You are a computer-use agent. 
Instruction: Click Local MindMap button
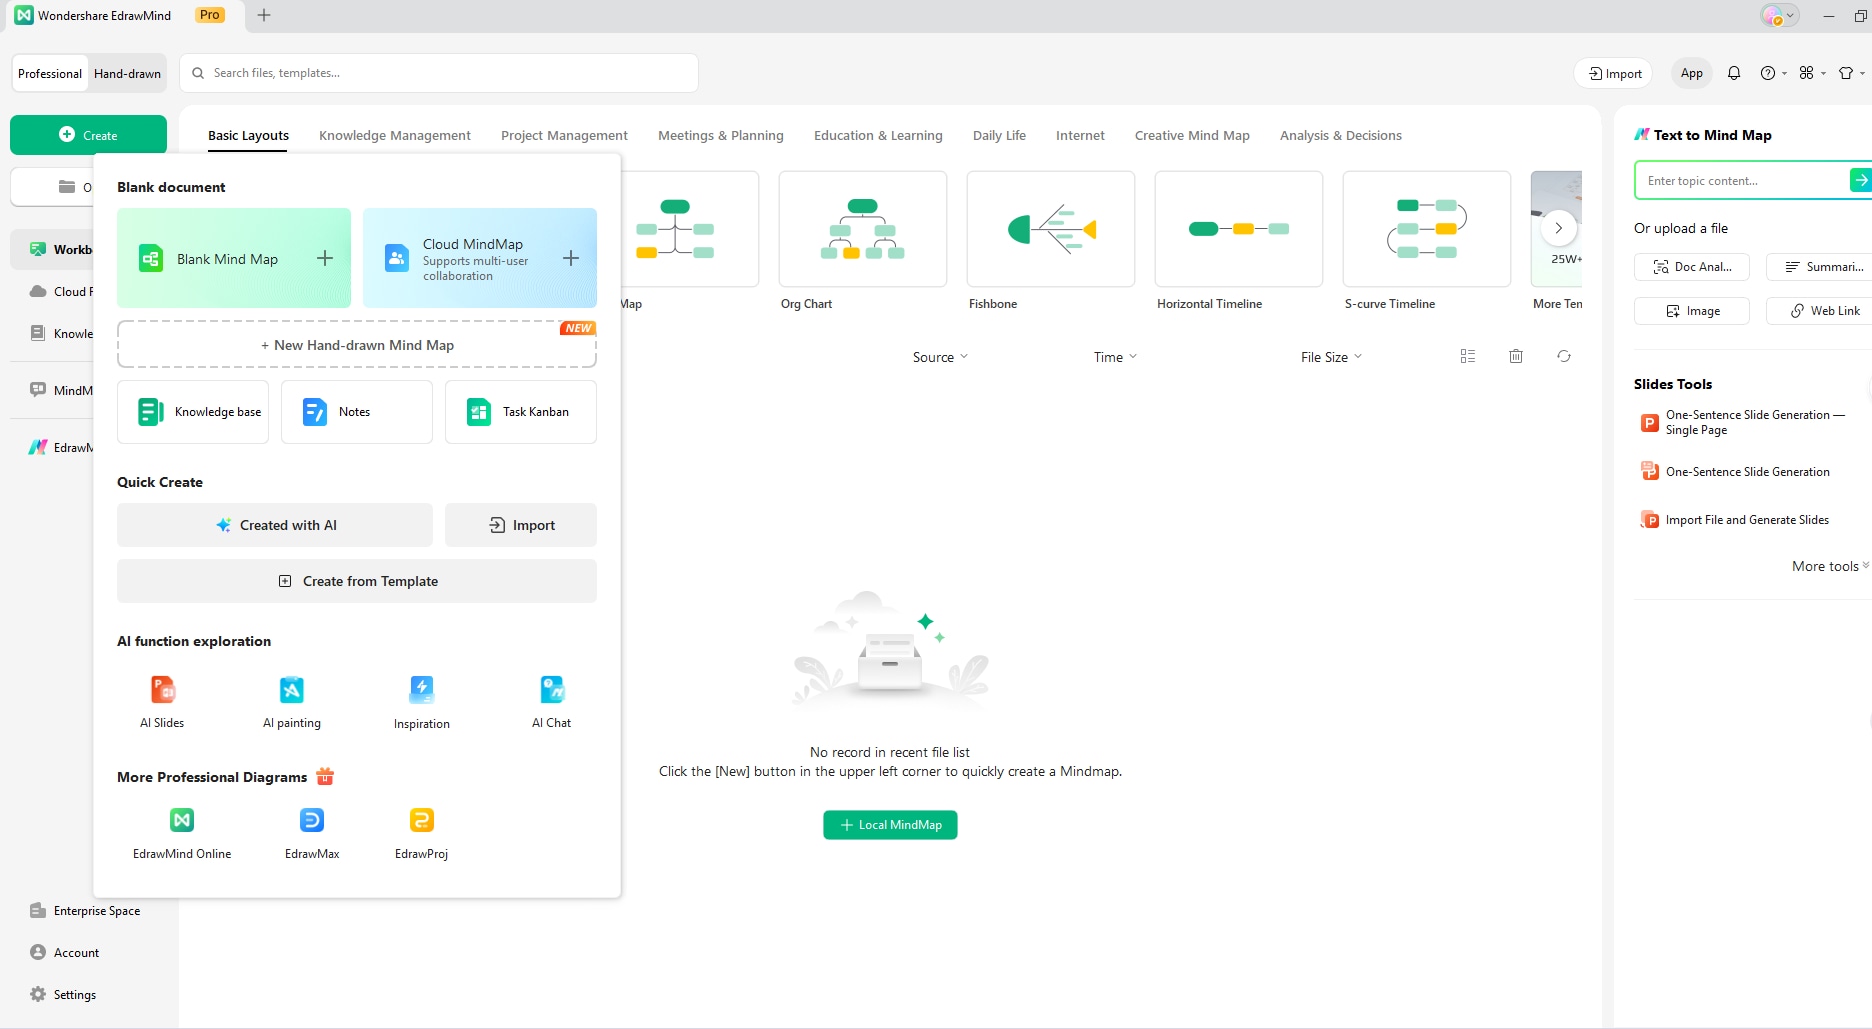(890, 825)
